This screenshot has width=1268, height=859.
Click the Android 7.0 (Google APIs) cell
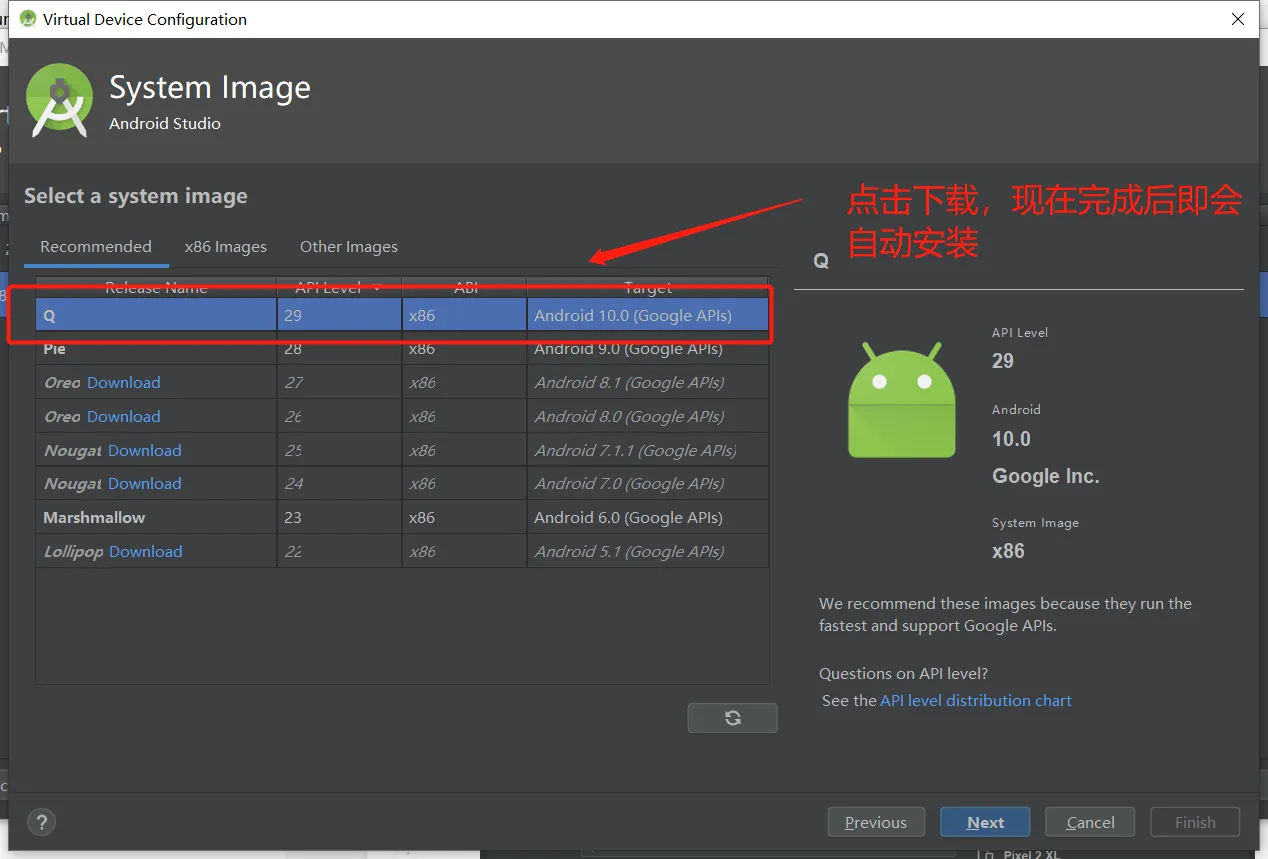647,484
